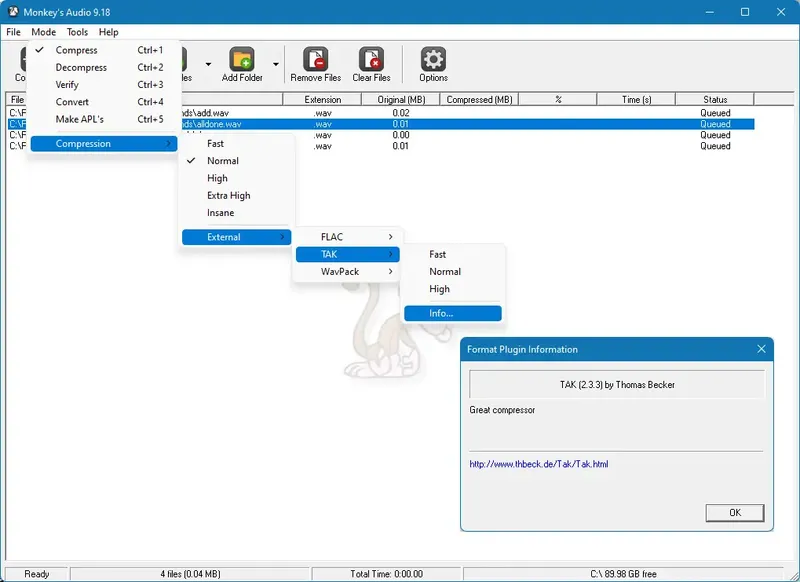Choose Insane compression level
The width and height of the screenshot is (800, 582).
[x=236, y=213]
